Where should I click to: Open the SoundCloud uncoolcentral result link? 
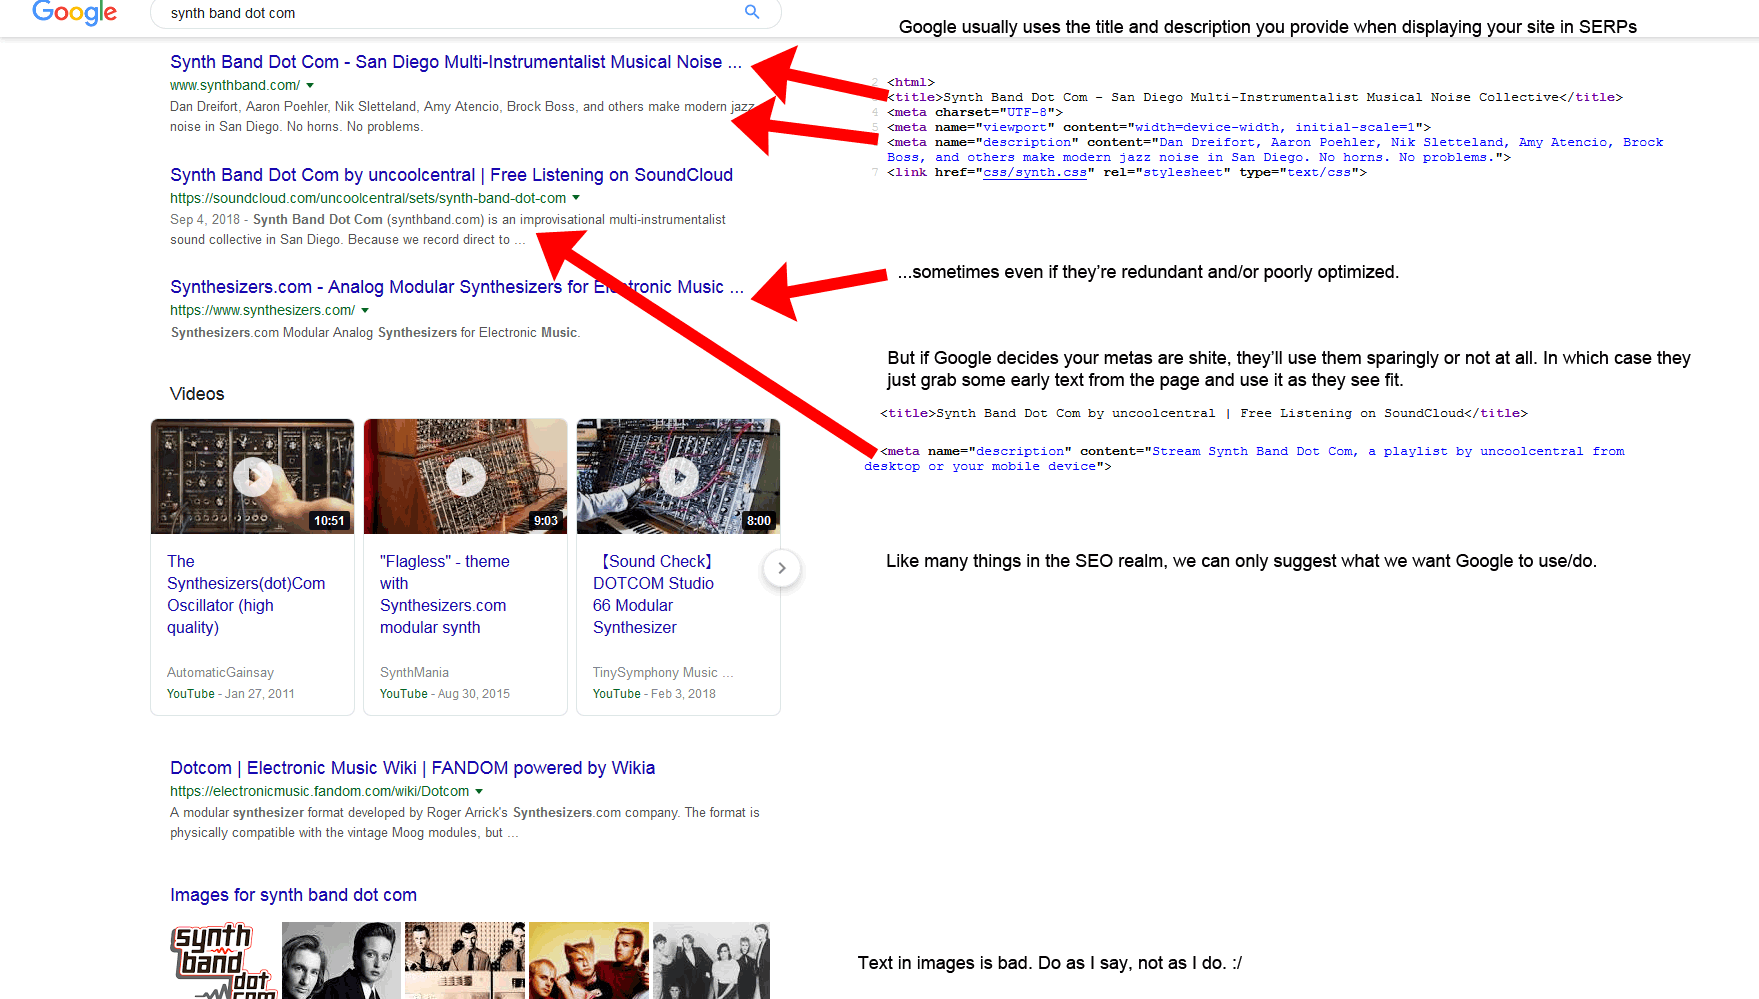[451, 175]
